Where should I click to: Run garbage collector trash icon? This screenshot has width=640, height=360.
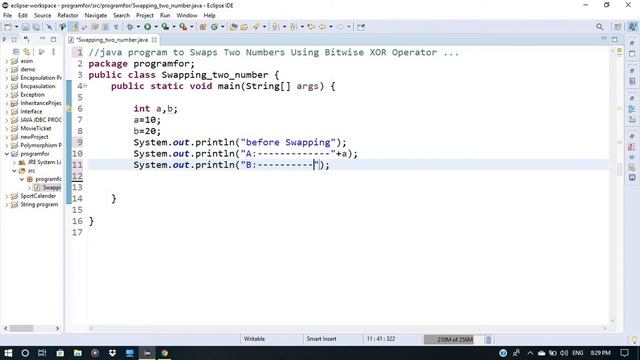489,340
